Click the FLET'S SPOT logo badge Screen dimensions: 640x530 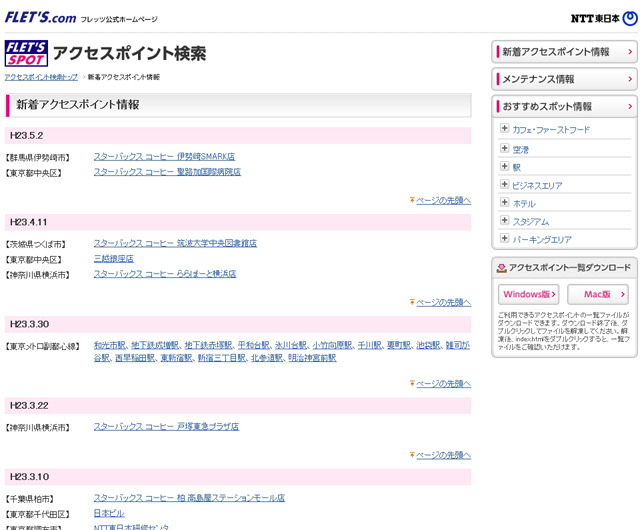click(x=26, y=53)
